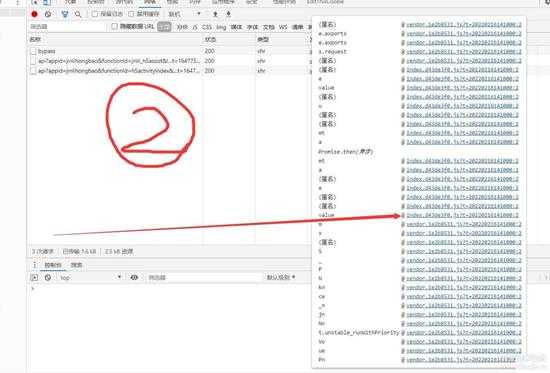Viewport: 550px width, 373px height.
Task: Open network search with magnifier icon
Action: [78, 14]
